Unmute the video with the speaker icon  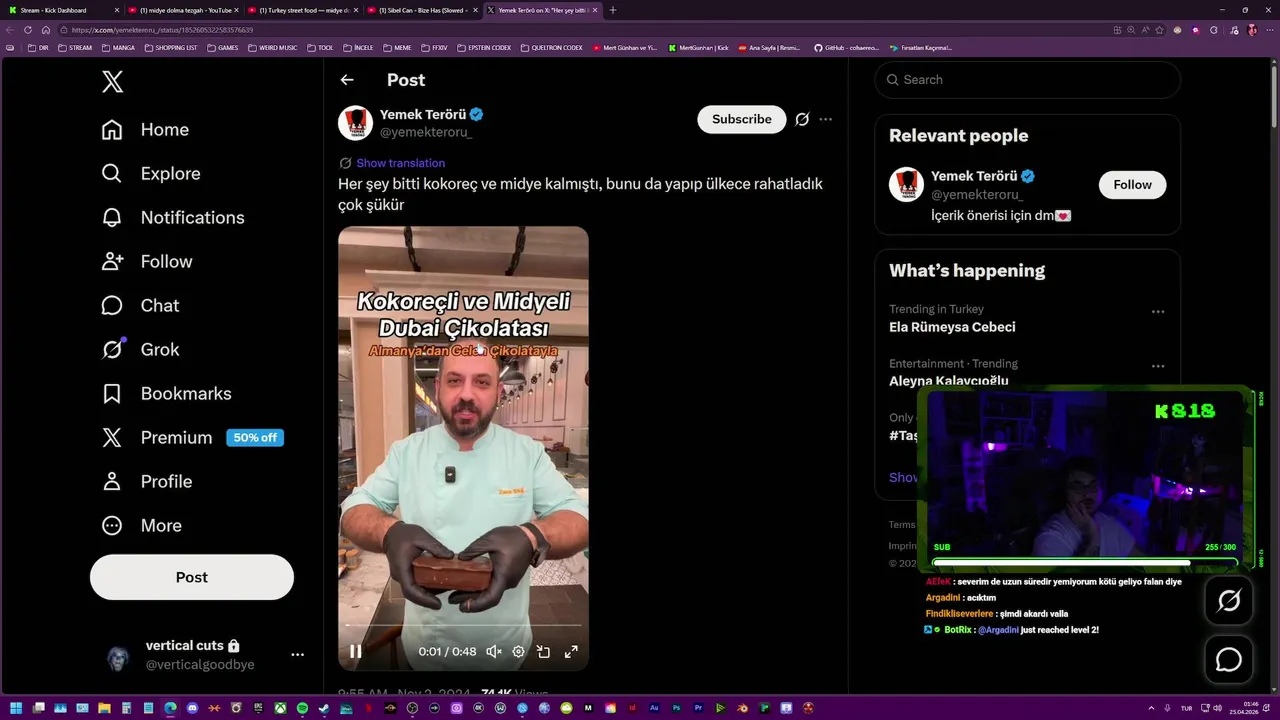[x=493, y=651]
